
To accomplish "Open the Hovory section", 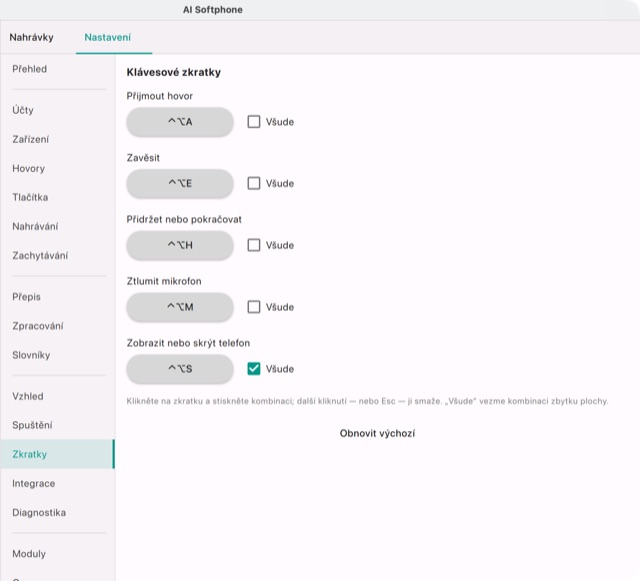I will tap(29, 168).
